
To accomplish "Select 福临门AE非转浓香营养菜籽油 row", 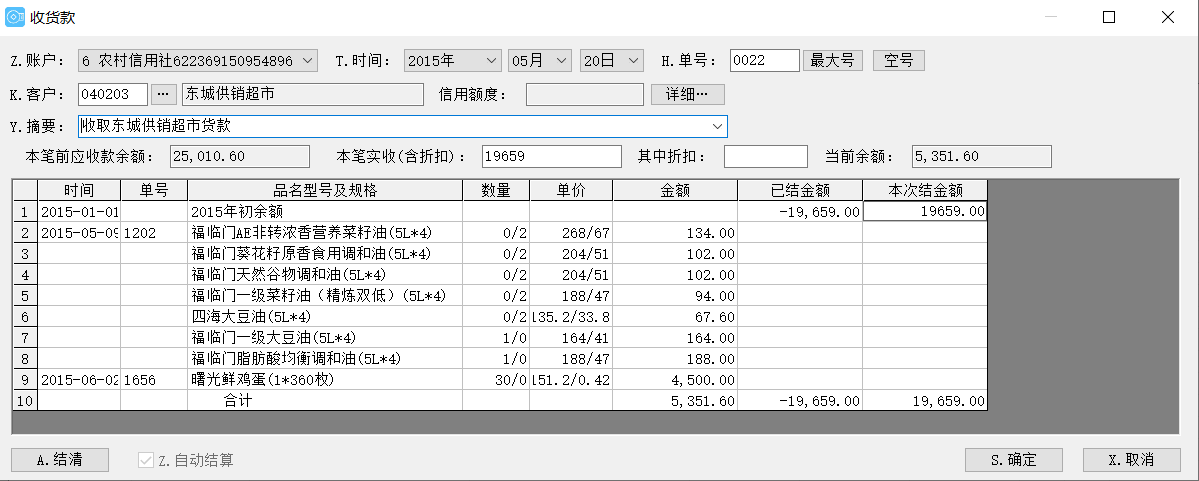I will (x=325, y=232).
